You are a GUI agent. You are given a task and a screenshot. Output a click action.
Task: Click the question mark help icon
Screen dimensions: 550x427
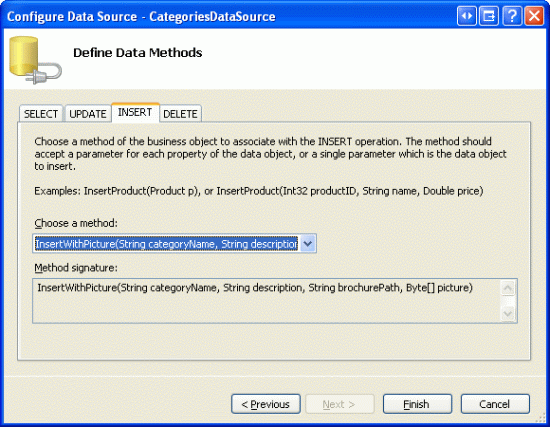point(512,16)
